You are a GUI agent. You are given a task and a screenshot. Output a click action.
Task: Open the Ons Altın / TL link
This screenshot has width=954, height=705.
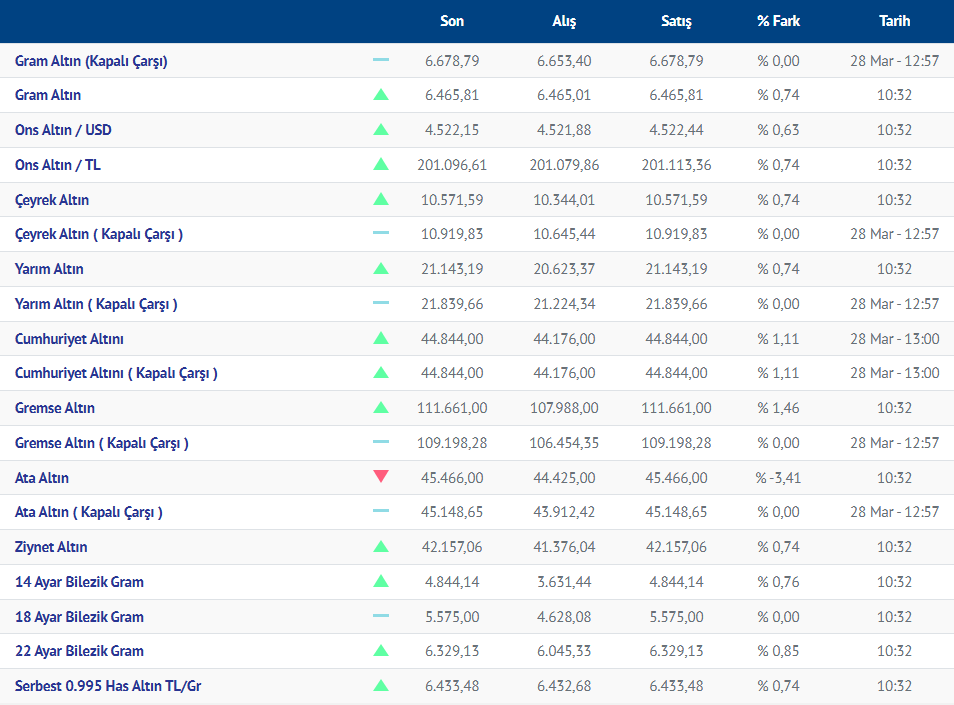(x=58, y=165)
